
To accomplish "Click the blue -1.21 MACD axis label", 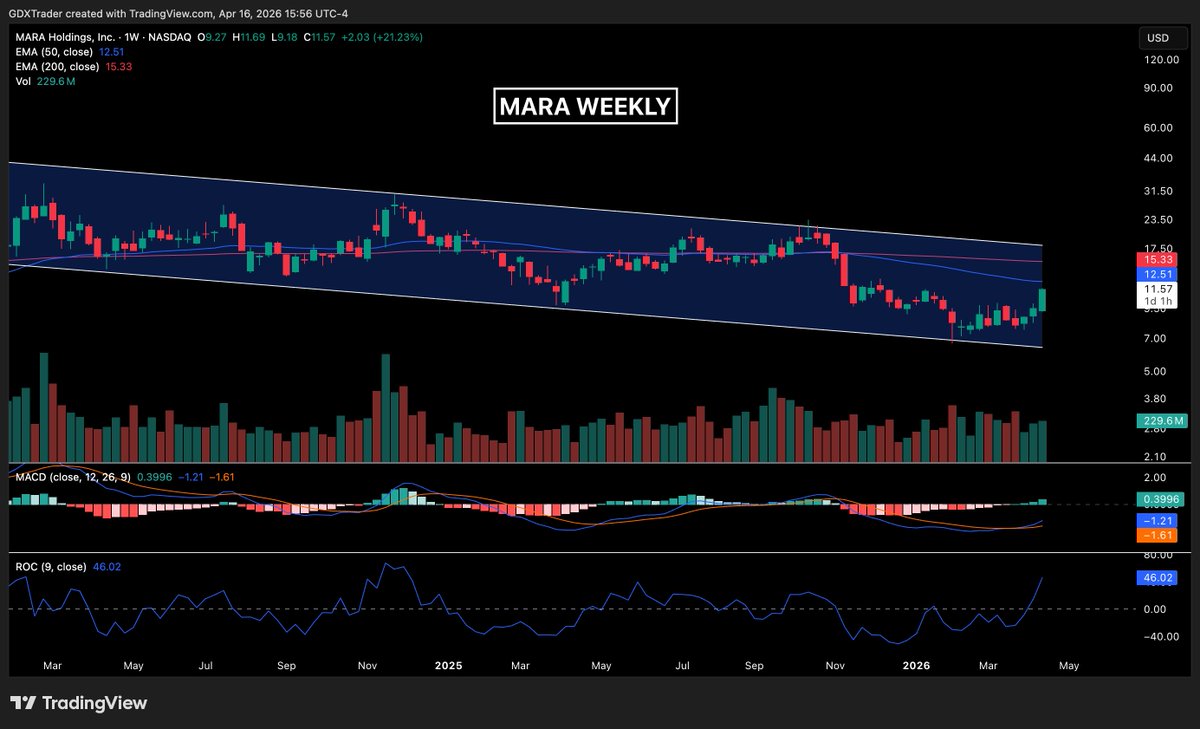I will pos(1157,521).
